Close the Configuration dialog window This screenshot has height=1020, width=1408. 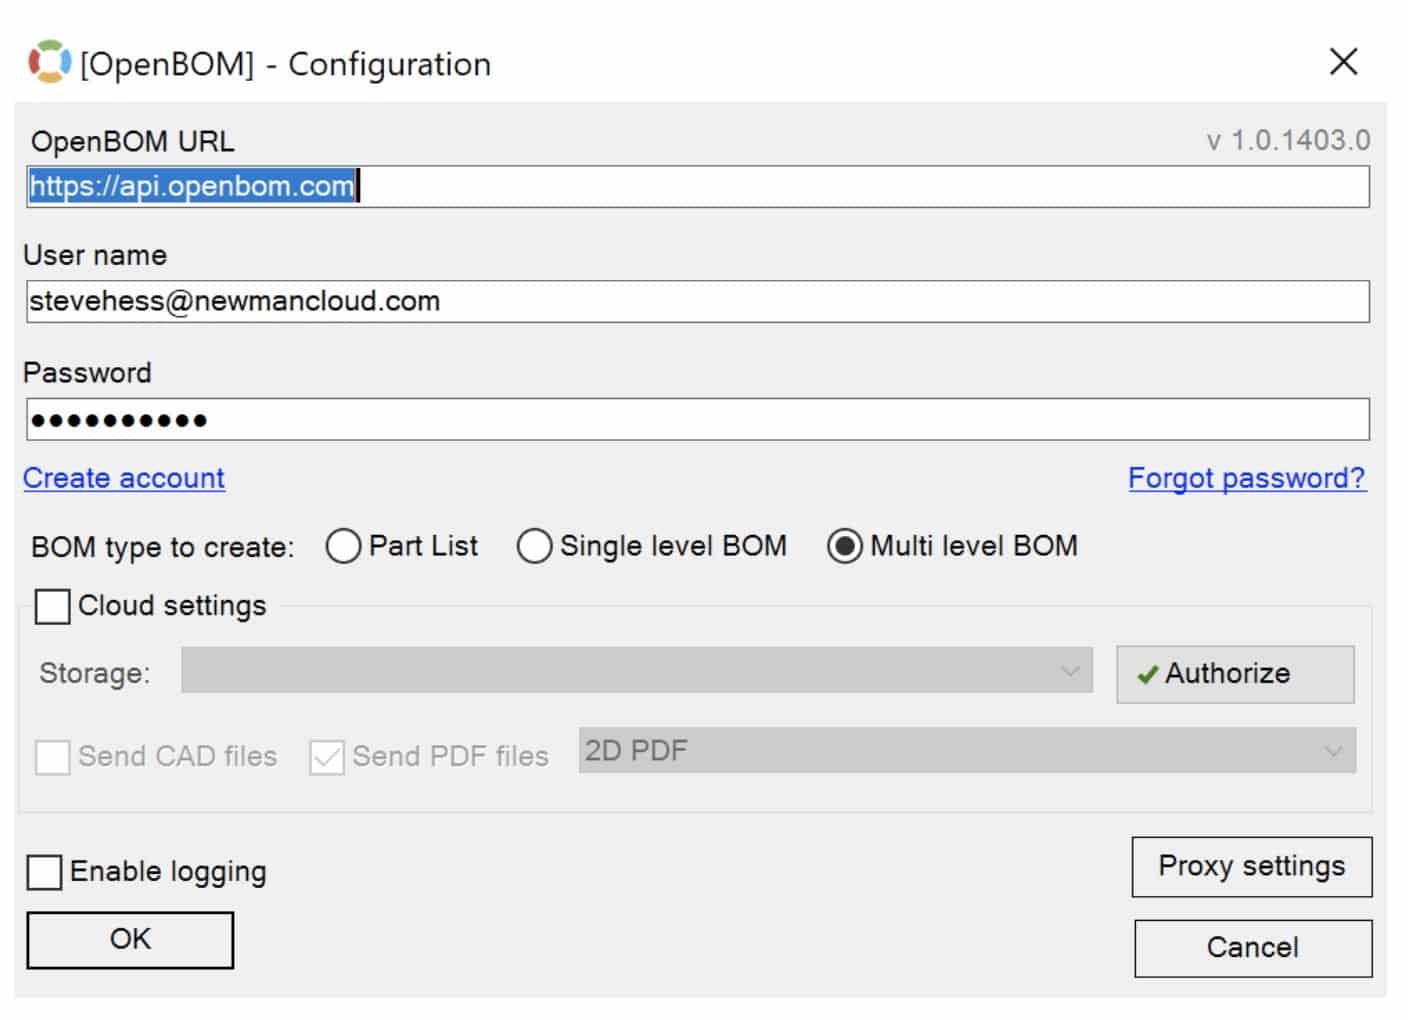point(1343,62)
